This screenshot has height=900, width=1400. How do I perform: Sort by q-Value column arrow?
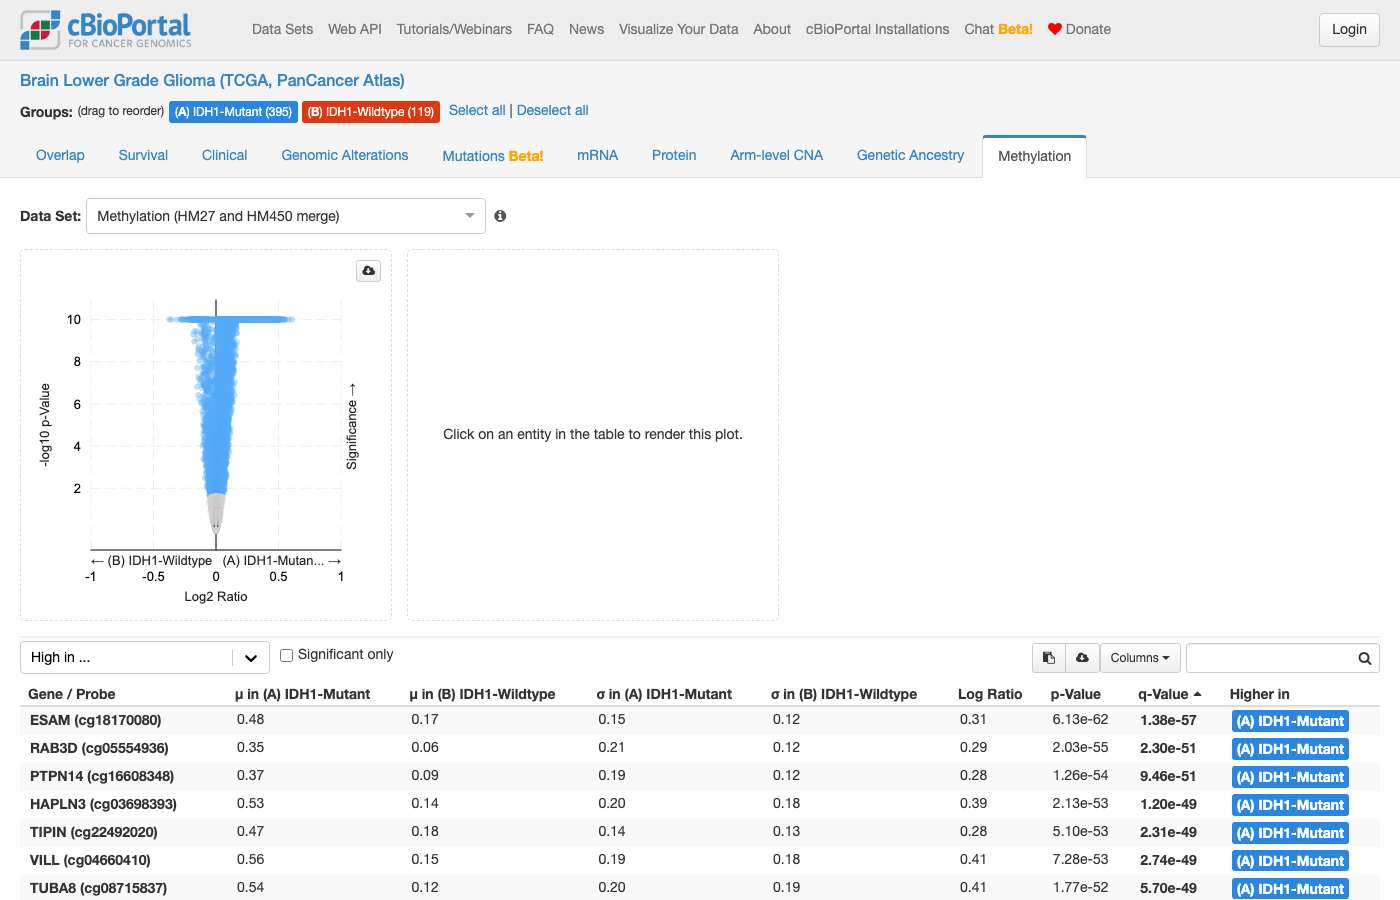point(1197,694)
